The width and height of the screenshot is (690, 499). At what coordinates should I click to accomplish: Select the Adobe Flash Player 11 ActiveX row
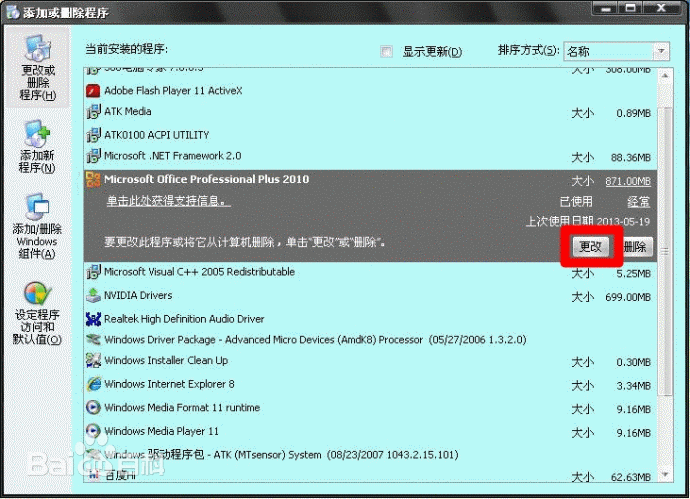(370, 91)
